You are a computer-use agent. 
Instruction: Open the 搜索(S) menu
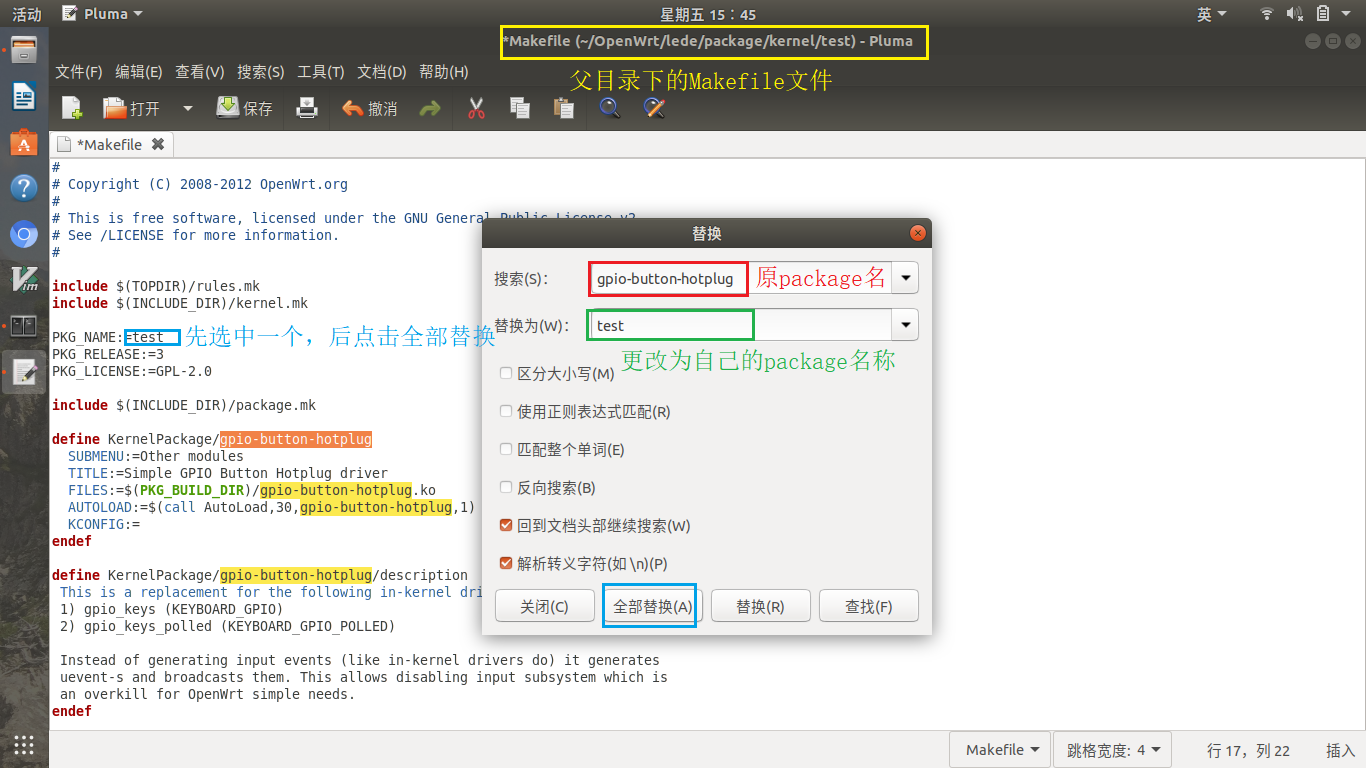[261, 72]
